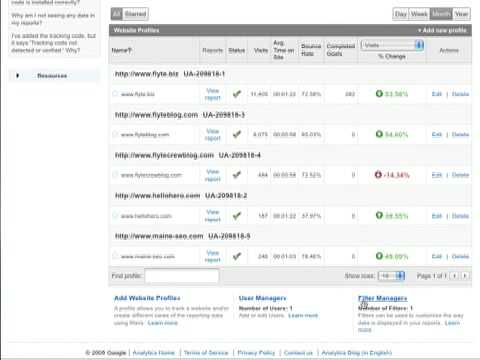Delete the www.flytecrewblog.com profile

click(460, 175)
